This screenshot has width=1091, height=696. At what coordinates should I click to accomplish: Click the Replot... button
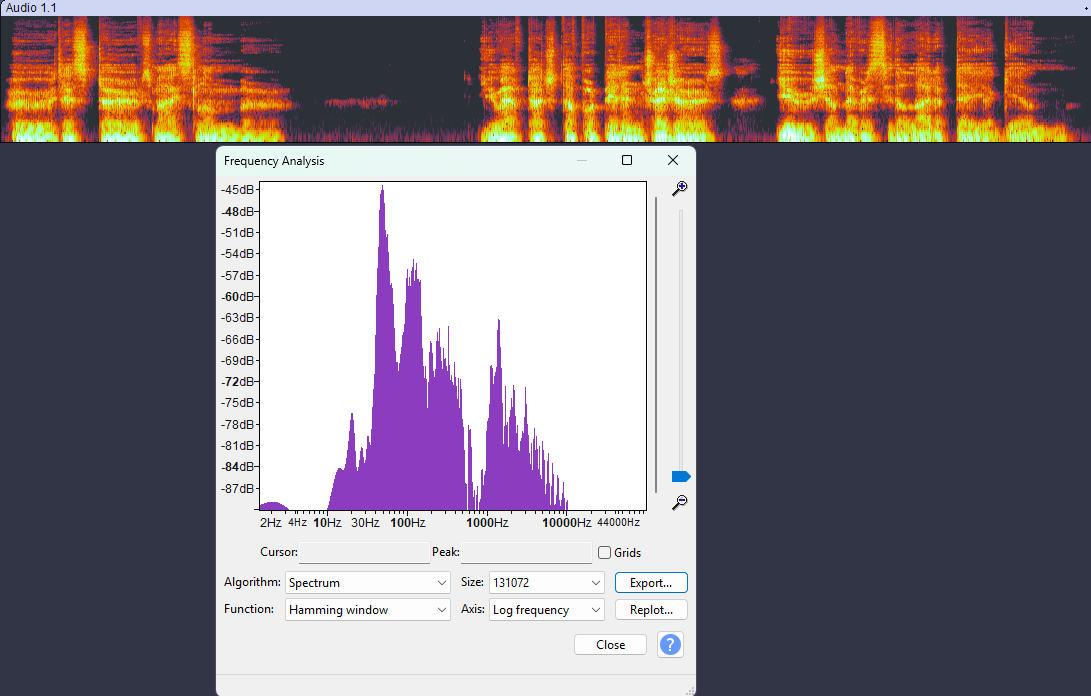tap(651, 610)
